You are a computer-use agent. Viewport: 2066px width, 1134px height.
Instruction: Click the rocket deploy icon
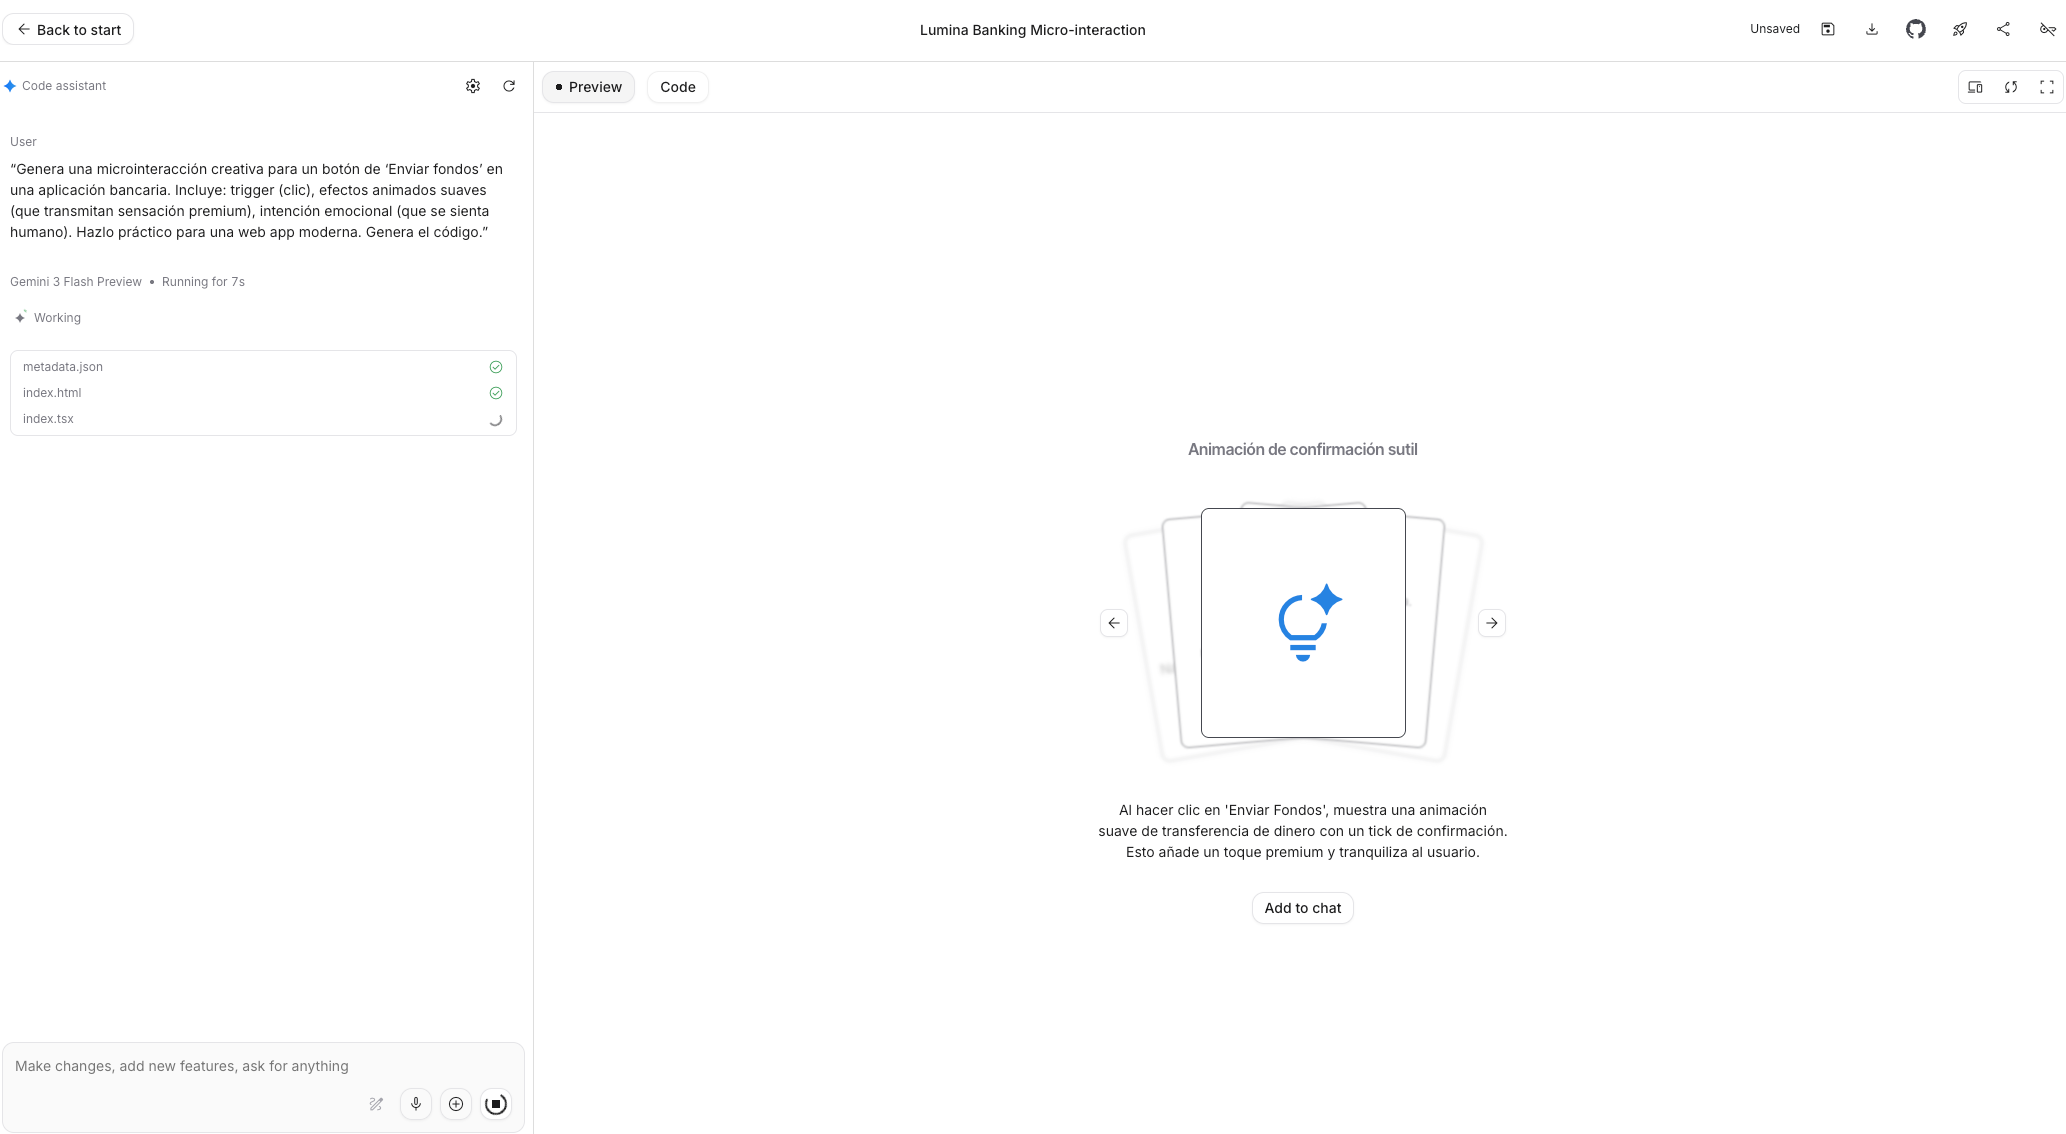tap(1960, 29)
